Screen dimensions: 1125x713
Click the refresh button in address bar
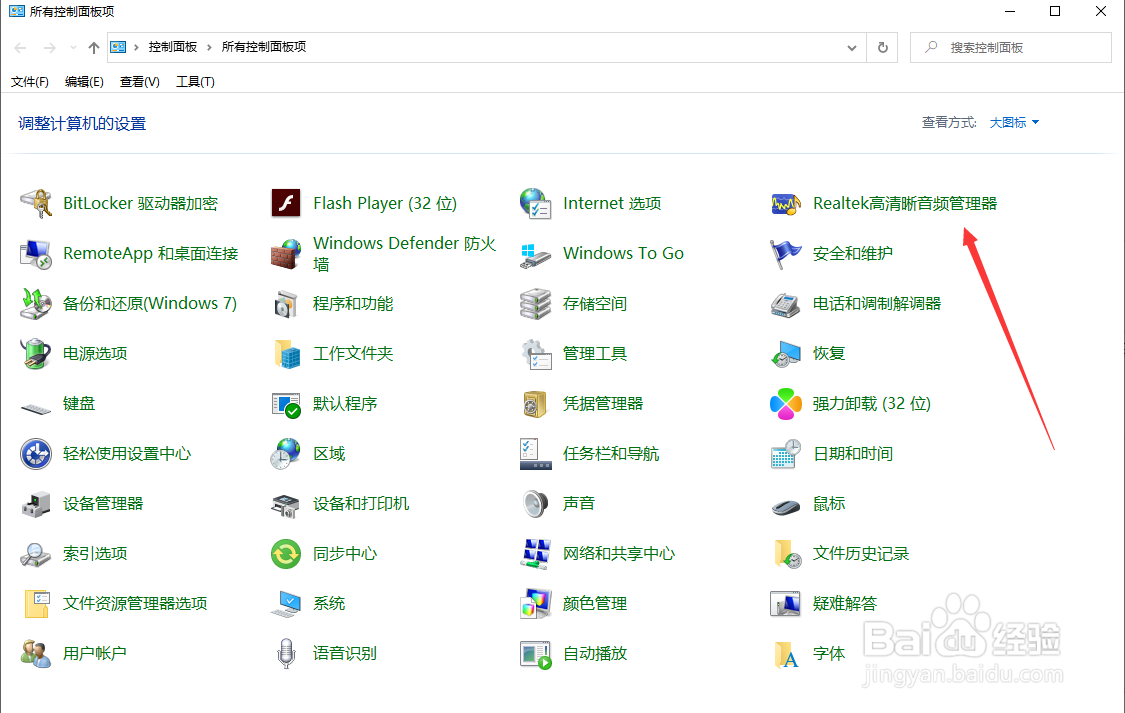(x=881, y=47)
